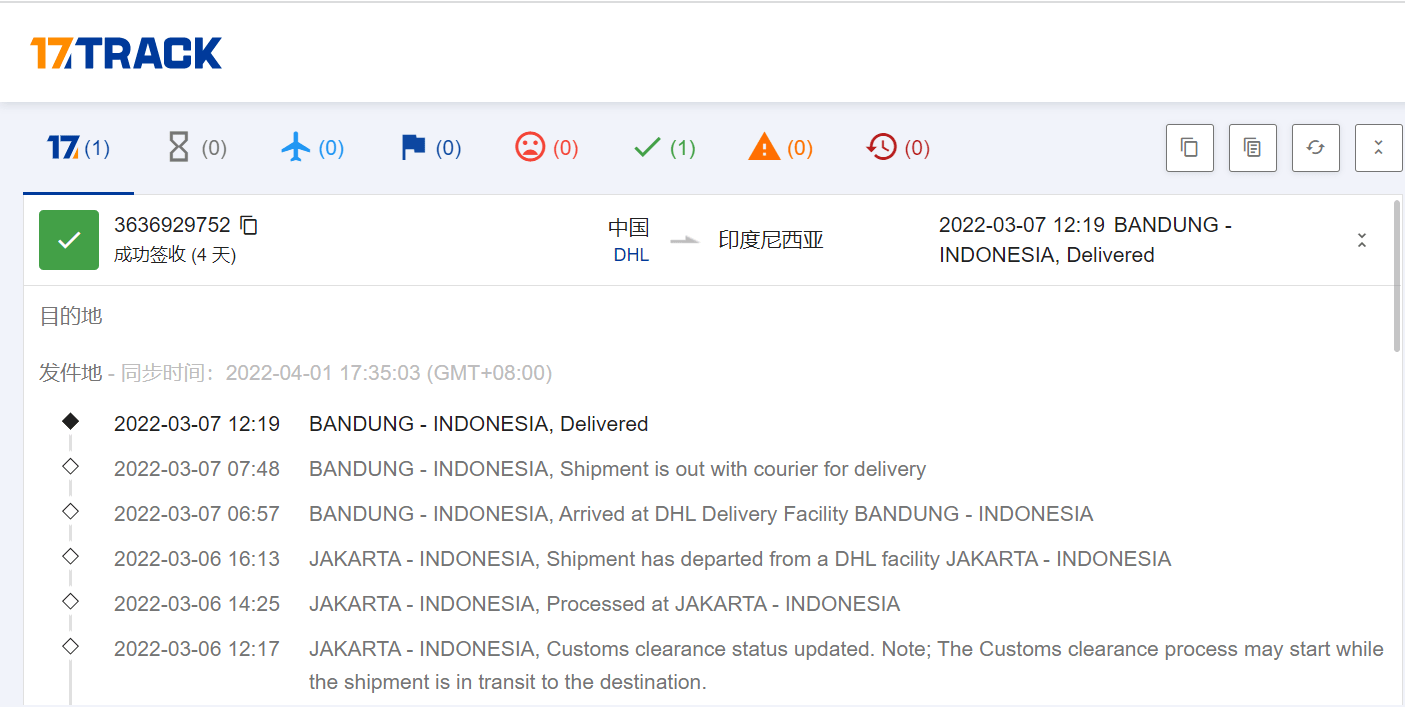Collapse the shipment details chevron
The width and height of the screenshot is (1405, 707).
click(1361, 240)
